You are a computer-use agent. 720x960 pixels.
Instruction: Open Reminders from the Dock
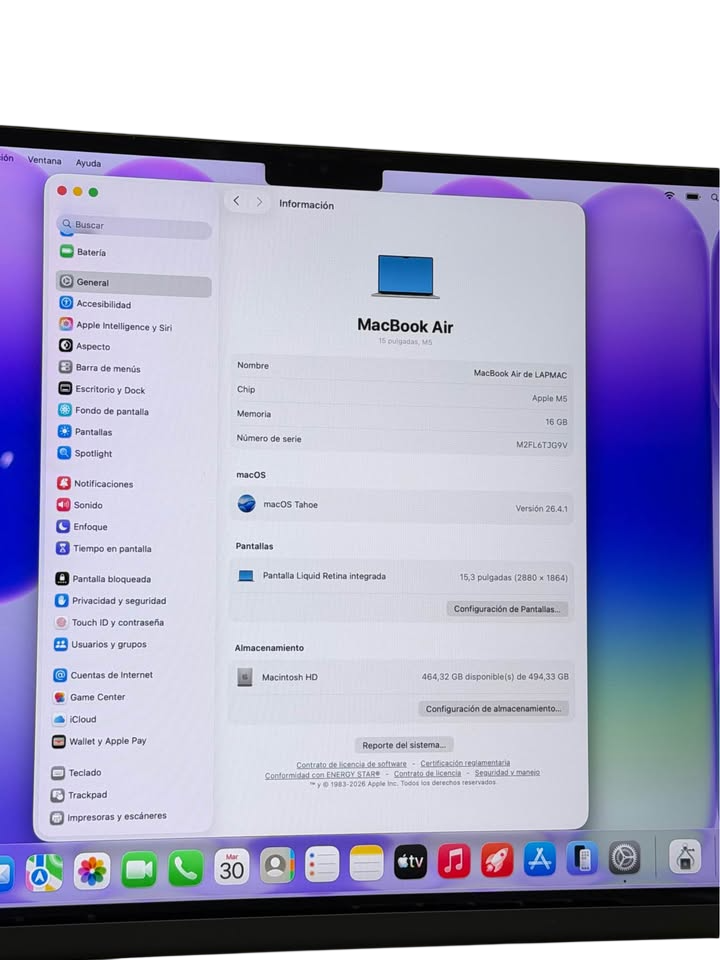point(322,864)
